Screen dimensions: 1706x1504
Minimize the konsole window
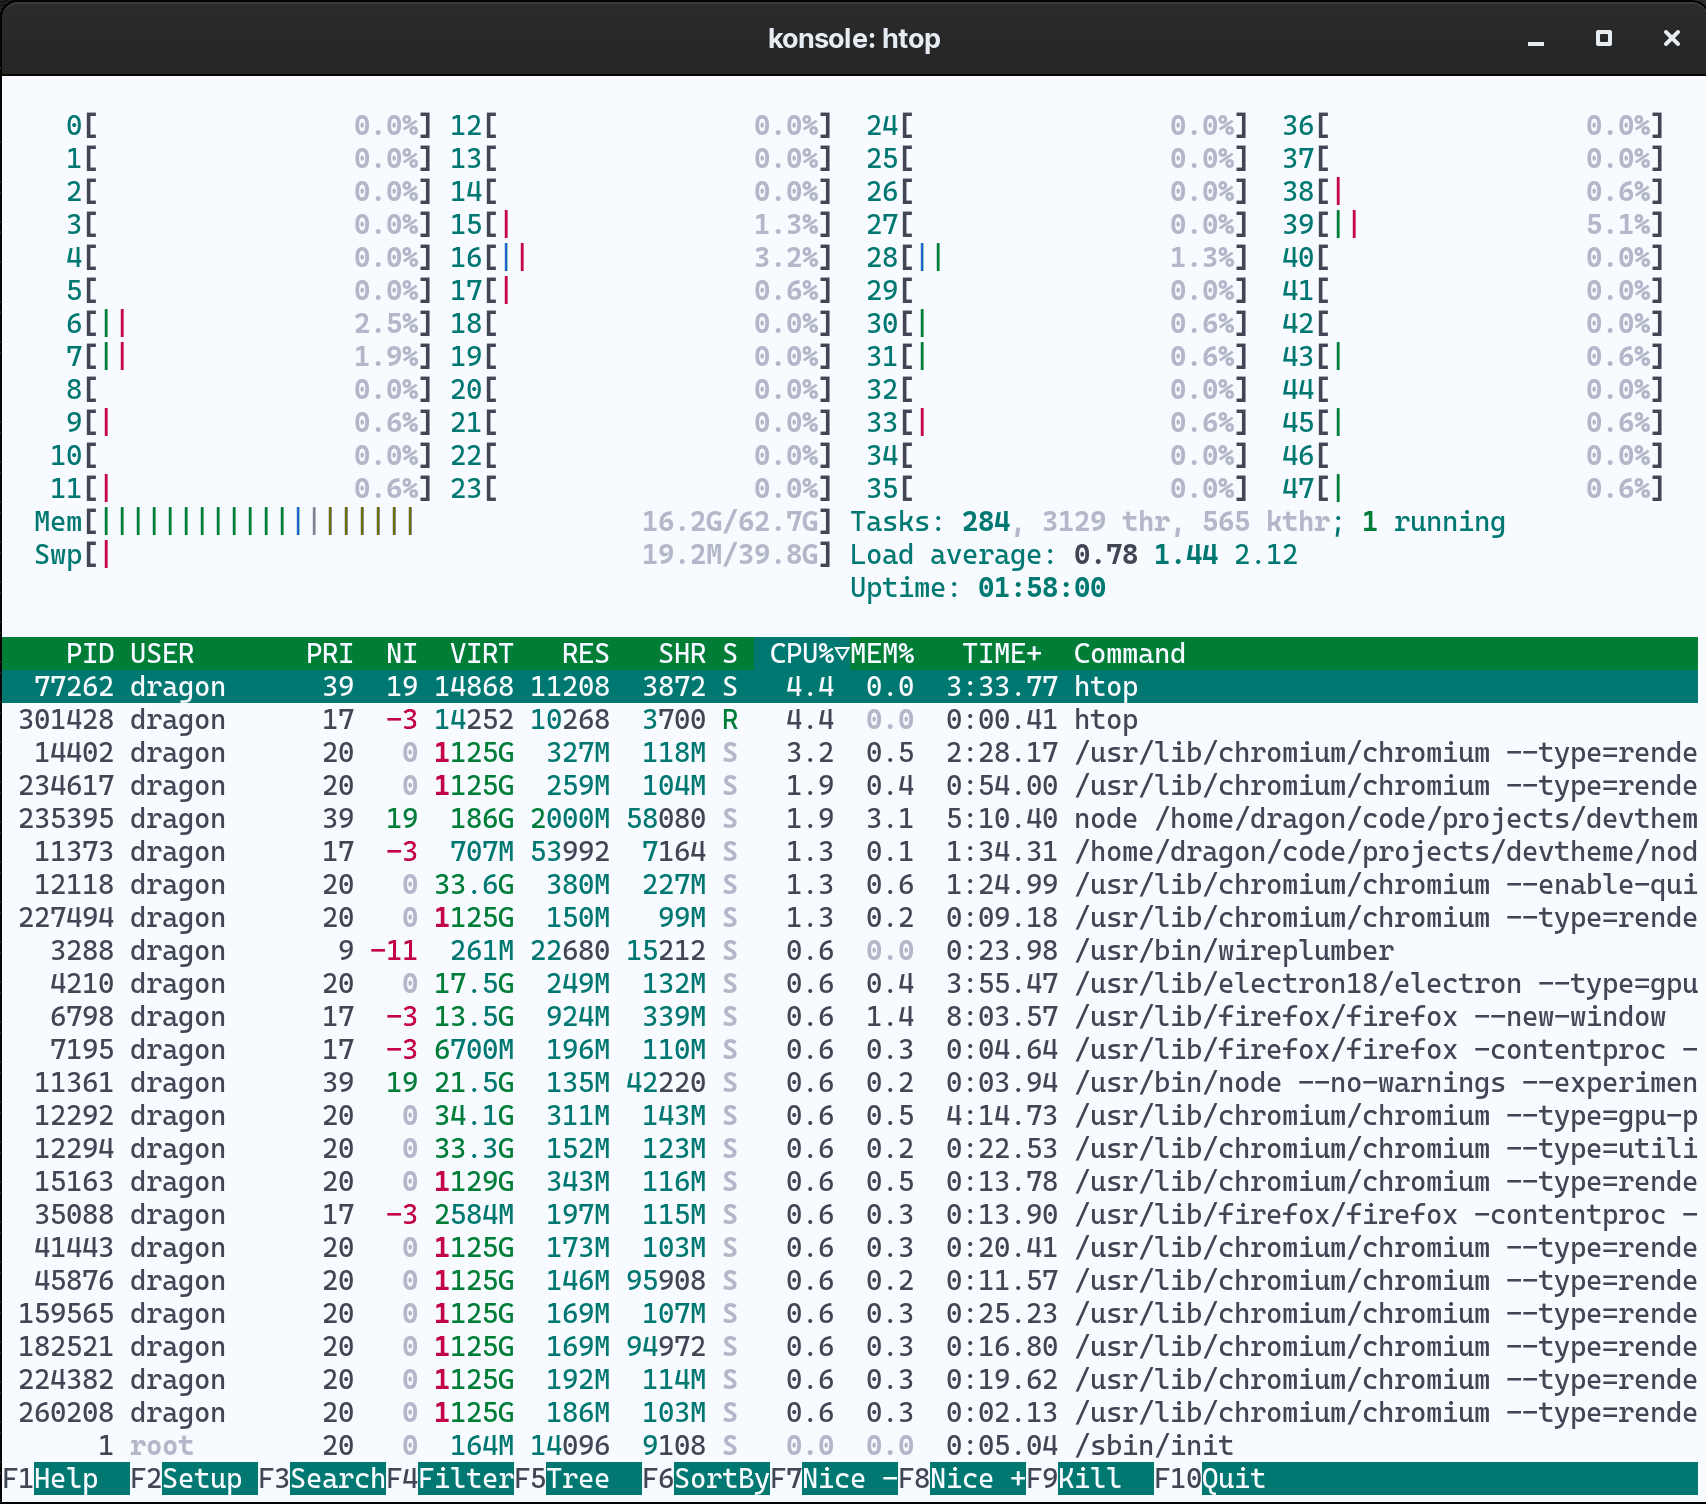point(1536,39)
